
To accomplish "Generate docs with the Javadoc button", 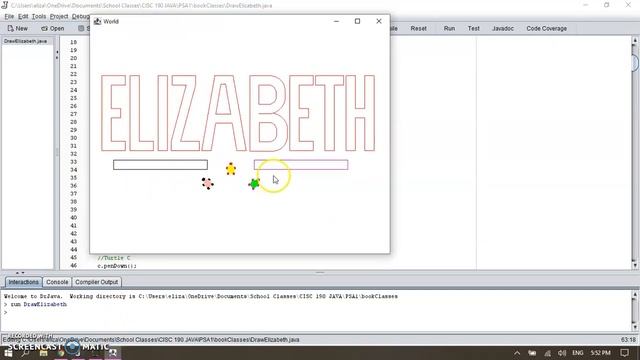I will coord(502,28).
